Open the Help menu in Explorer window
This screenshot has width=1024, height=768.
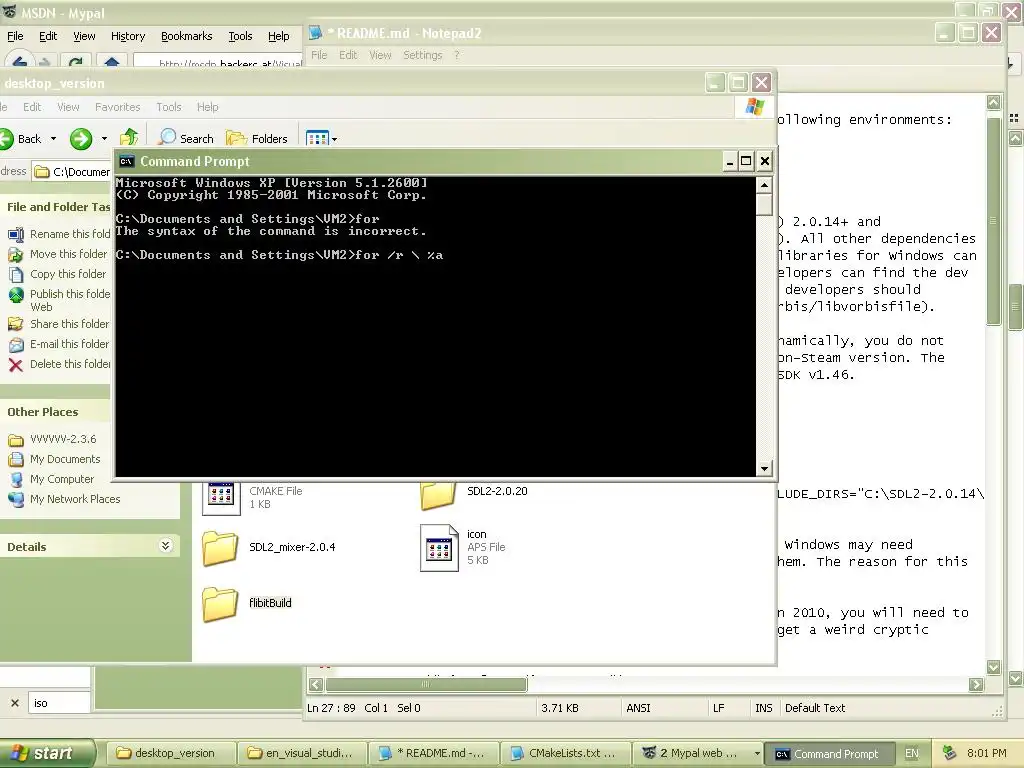[208, 107]
